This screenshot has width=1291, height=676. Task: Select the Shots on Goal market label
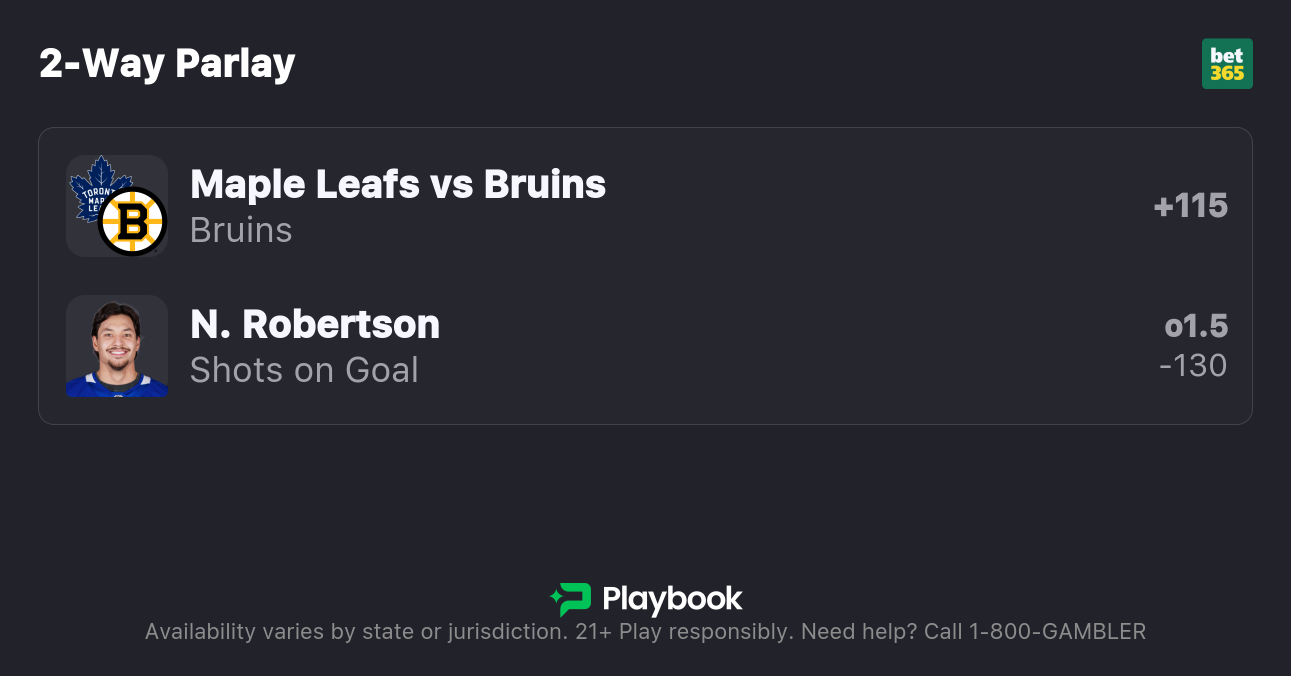click(304, 370)
